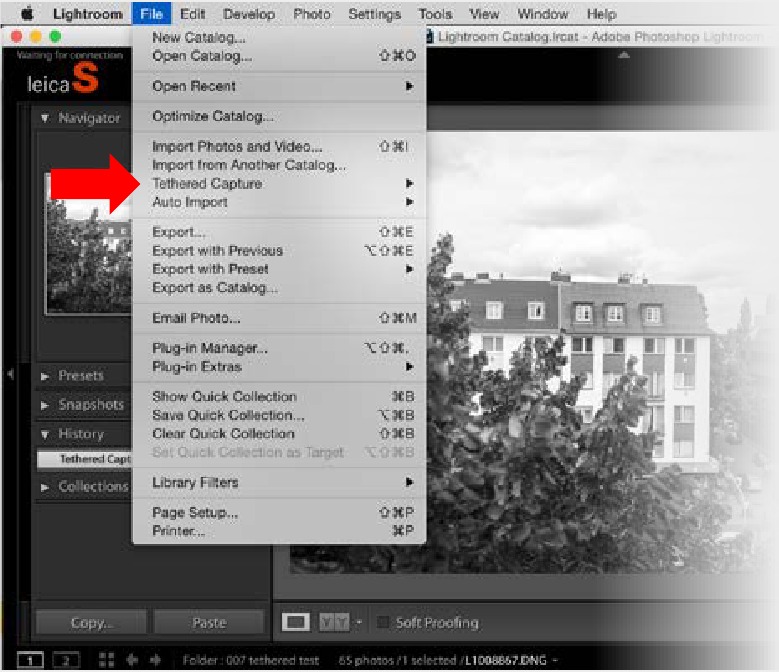This screenshot has width=779, height=672.
Task: Go forward with filmstrip right arrow
Action: pos(155,660)
